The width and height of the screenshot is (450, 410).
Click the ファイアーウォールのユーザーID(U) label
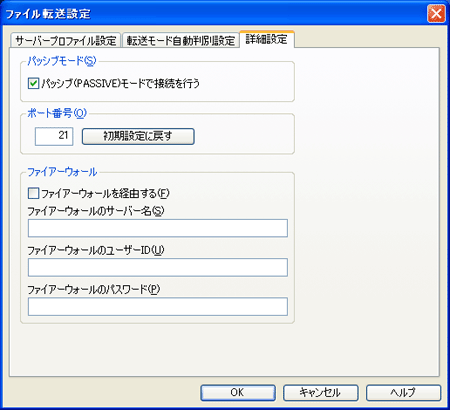pos(96,250)
